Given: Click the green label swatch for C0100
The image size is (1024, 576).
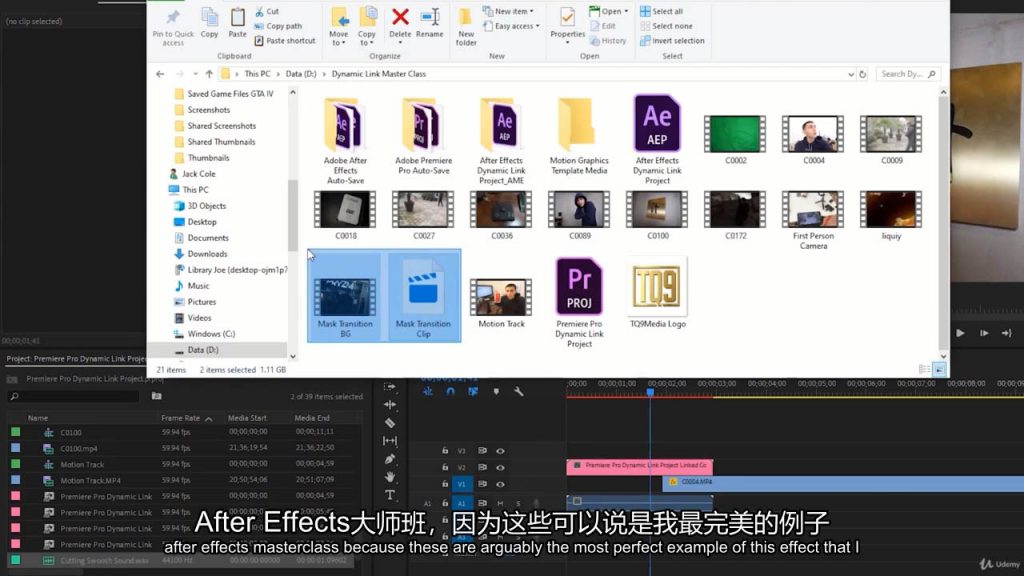Looking at the screenshot, I should 16,432.
